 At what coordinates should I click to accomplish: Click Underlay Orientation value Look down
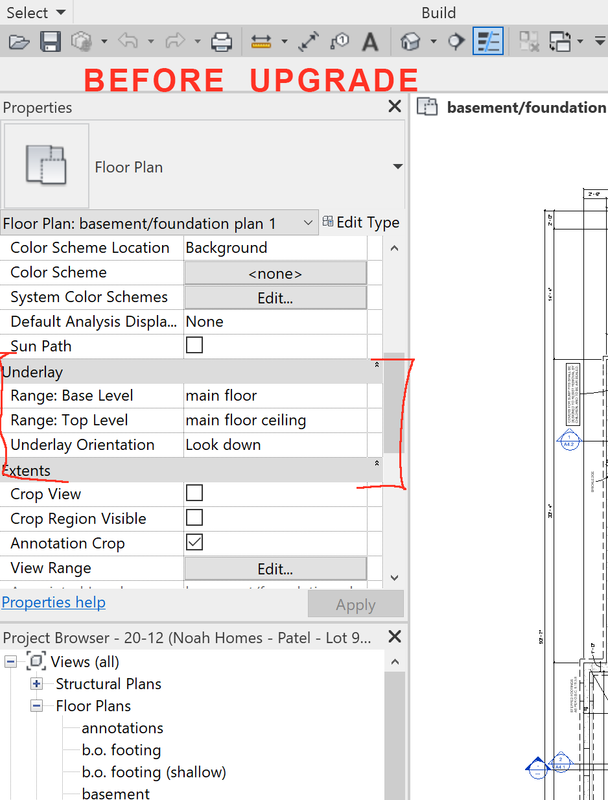275,445
